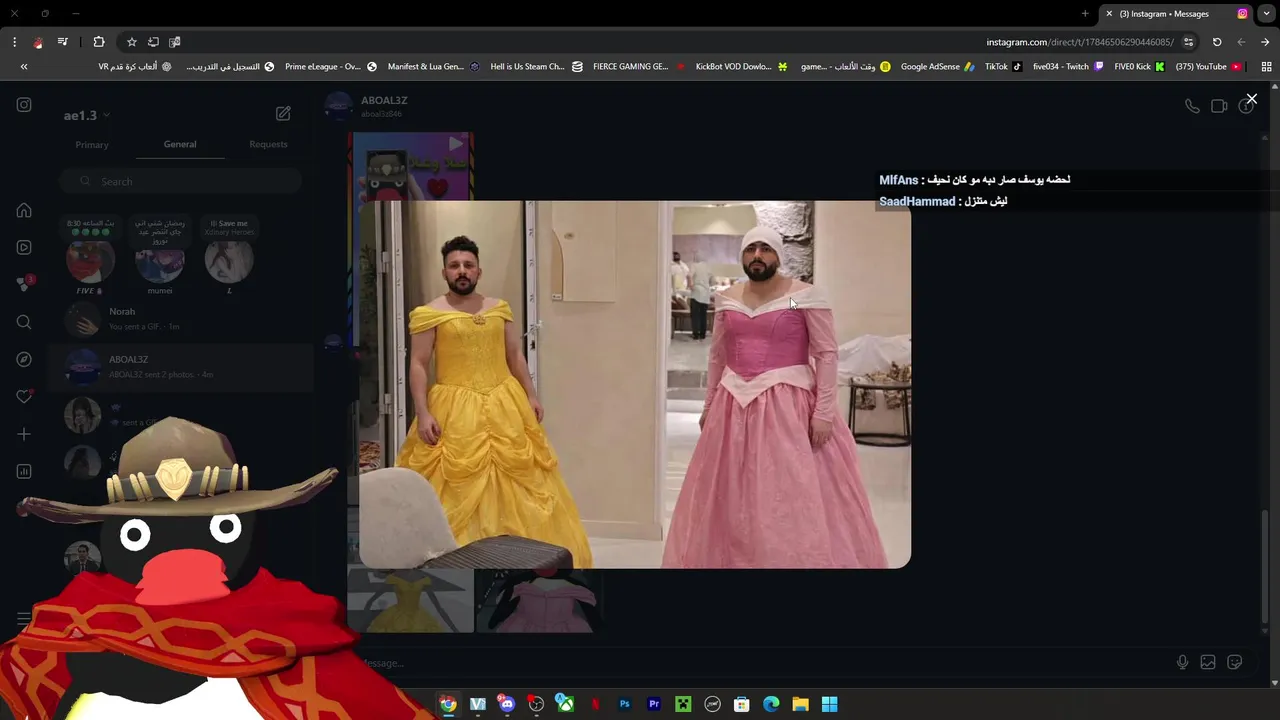The height and width of the screenshot is (720, 1280).
Task: Open the sticker/GIF picker icon
Action: point(1235,662)
